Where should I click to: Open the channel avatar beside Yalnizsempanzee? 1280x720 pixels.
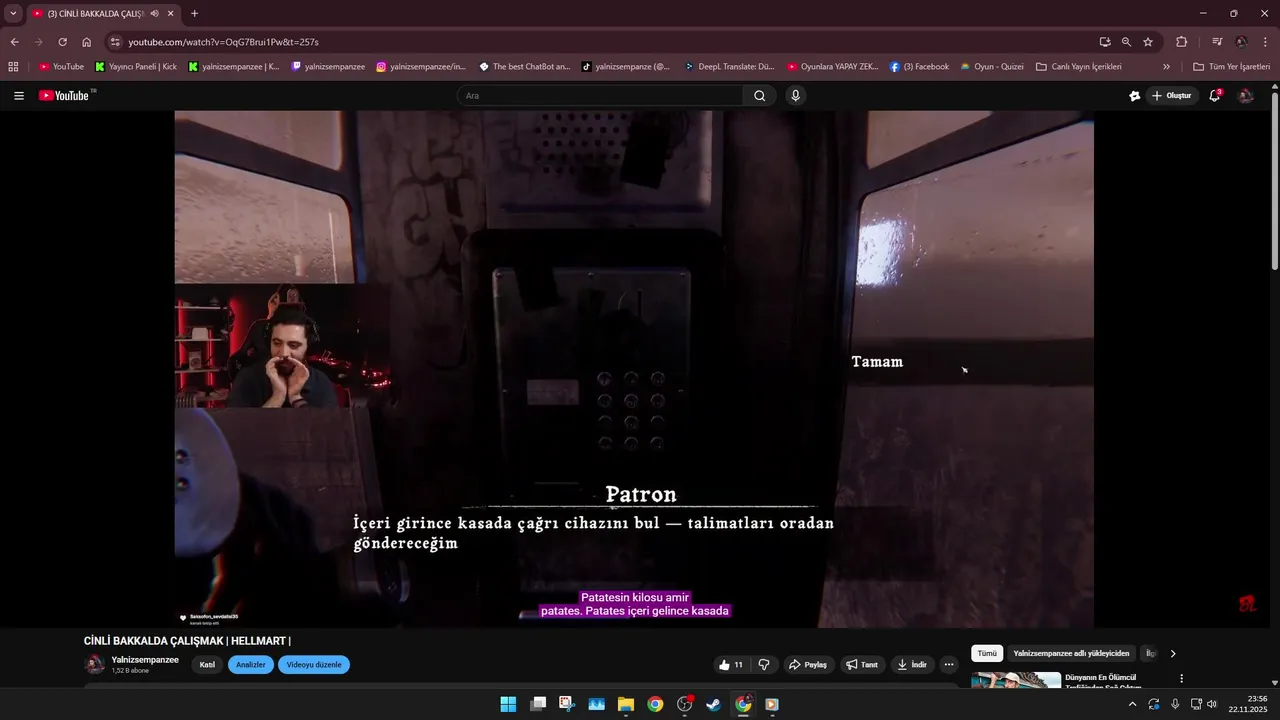95,665
